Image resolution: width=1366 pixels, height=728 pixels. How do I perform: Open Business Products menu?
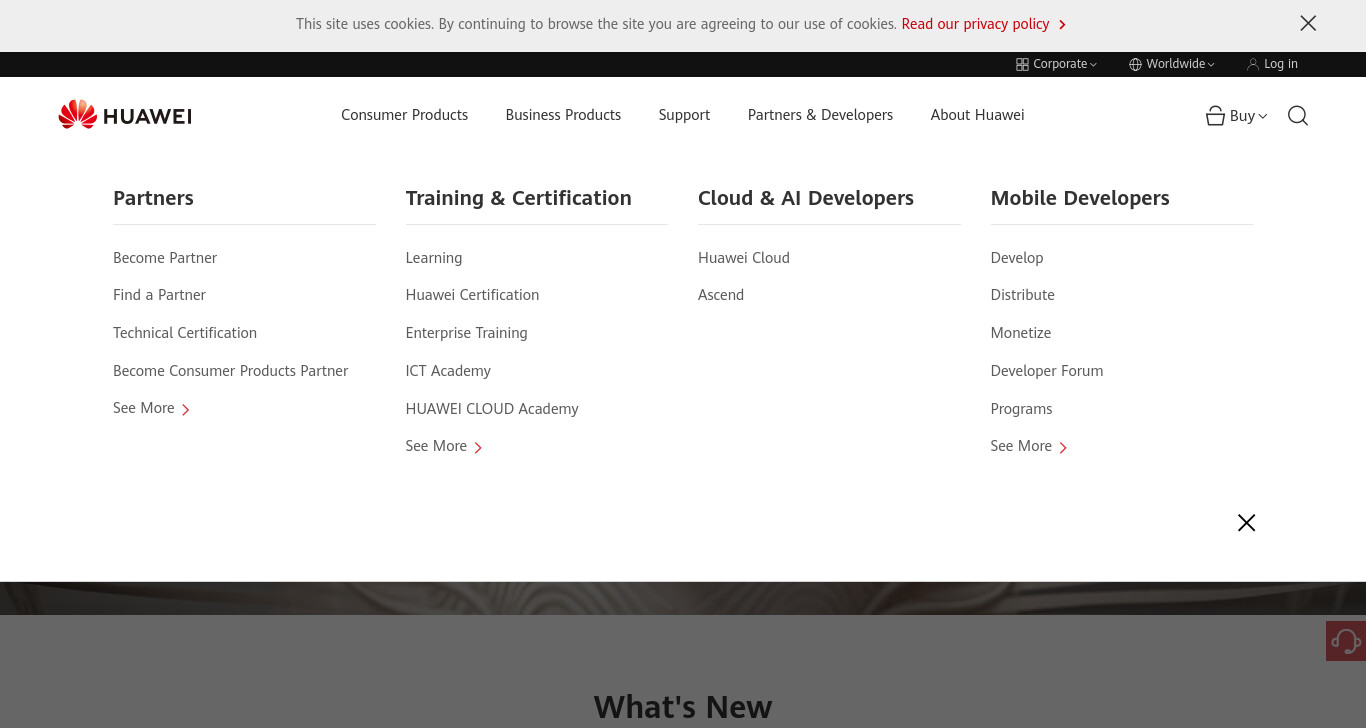[x=563, y=115]
